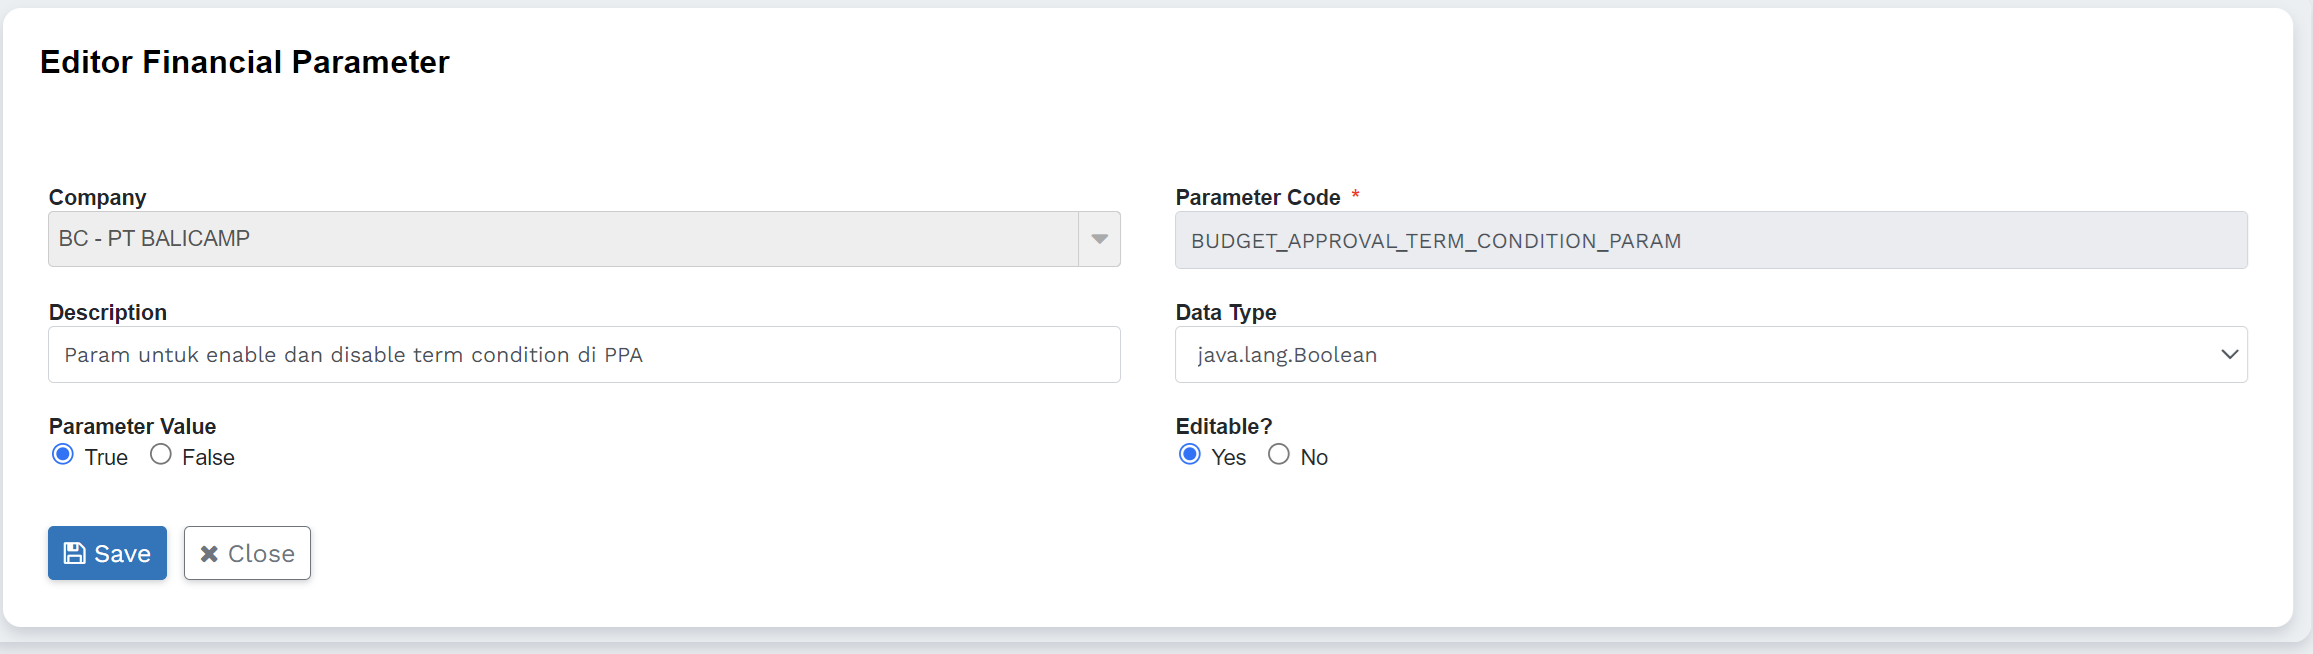The height and width of the screenshot is (654, 2313).
Task: Select False for Parameter Value
Action: [161, 455]
